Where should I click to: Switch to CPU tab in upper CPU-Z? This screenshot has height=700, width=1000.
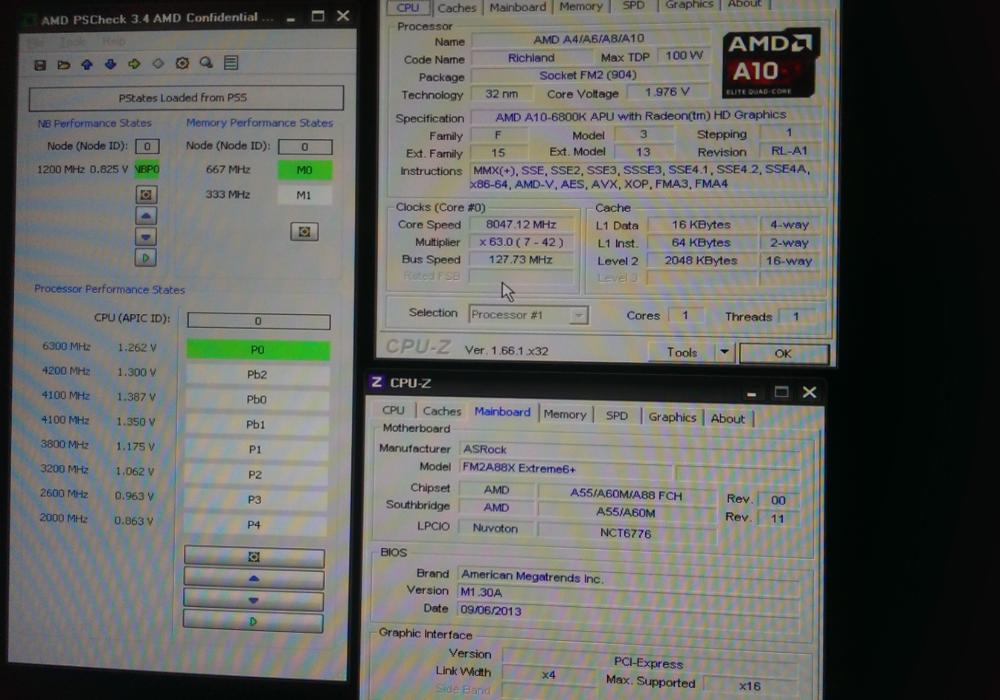tap(408, 8)
